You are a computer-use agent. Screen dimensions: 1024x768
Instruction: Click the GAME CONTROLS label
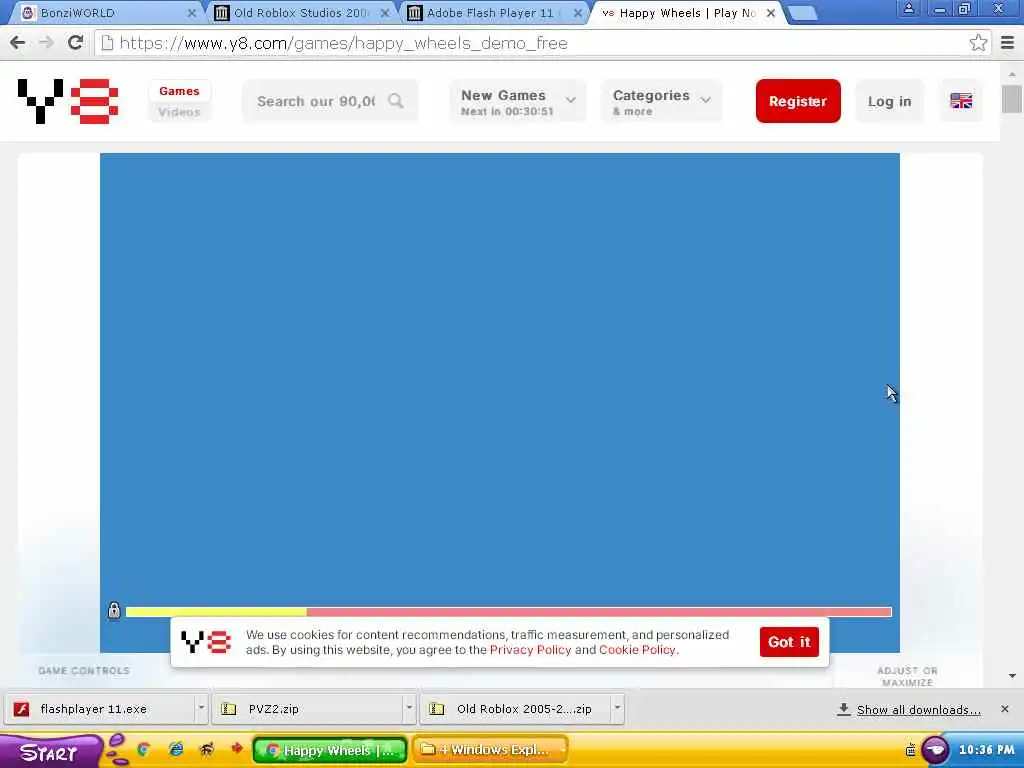[x=84, y=671]
